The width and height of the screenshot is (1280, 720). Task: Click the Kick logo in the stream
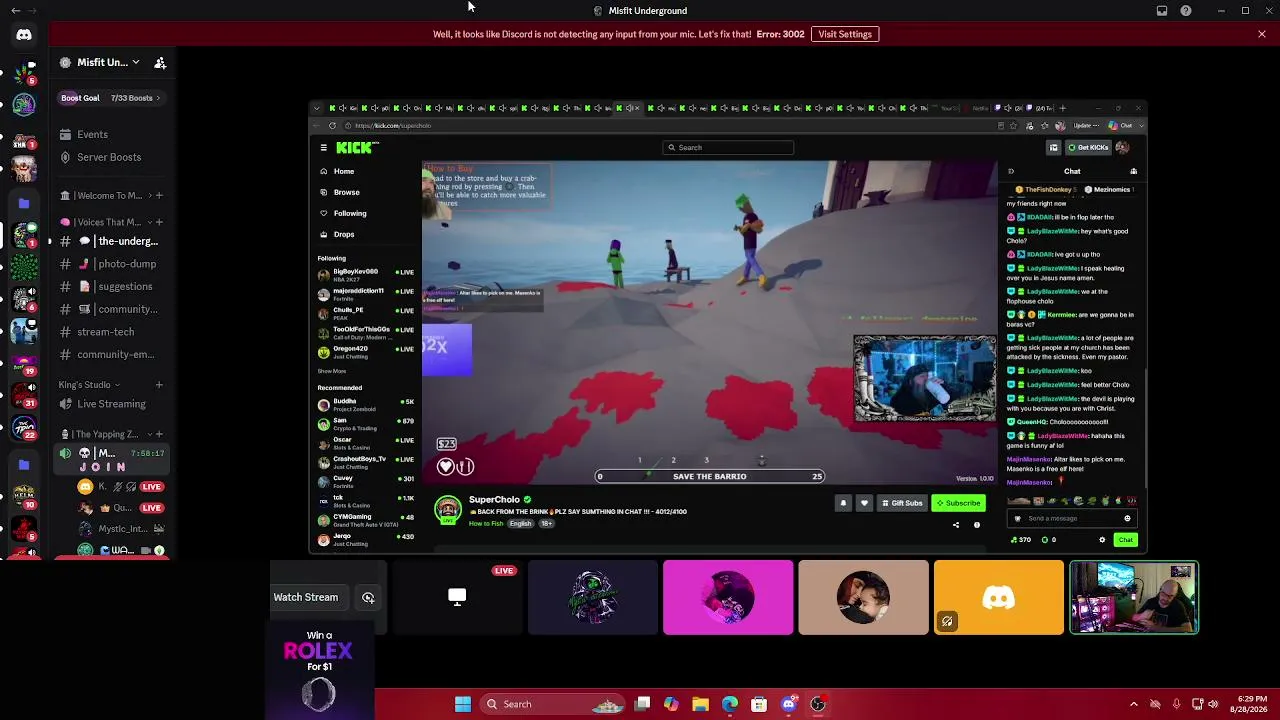point(357,148)
